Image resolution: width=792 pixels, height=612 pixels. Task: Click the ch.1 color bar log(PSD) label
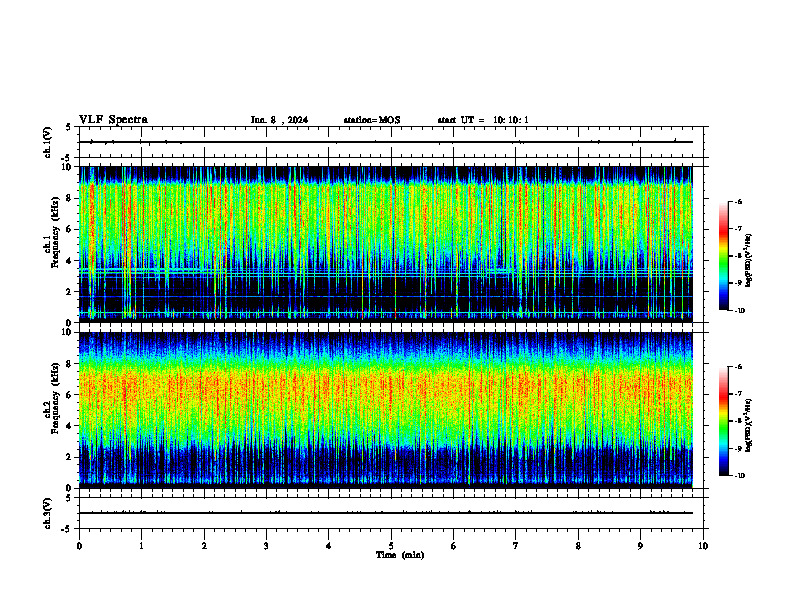(748, 261)
